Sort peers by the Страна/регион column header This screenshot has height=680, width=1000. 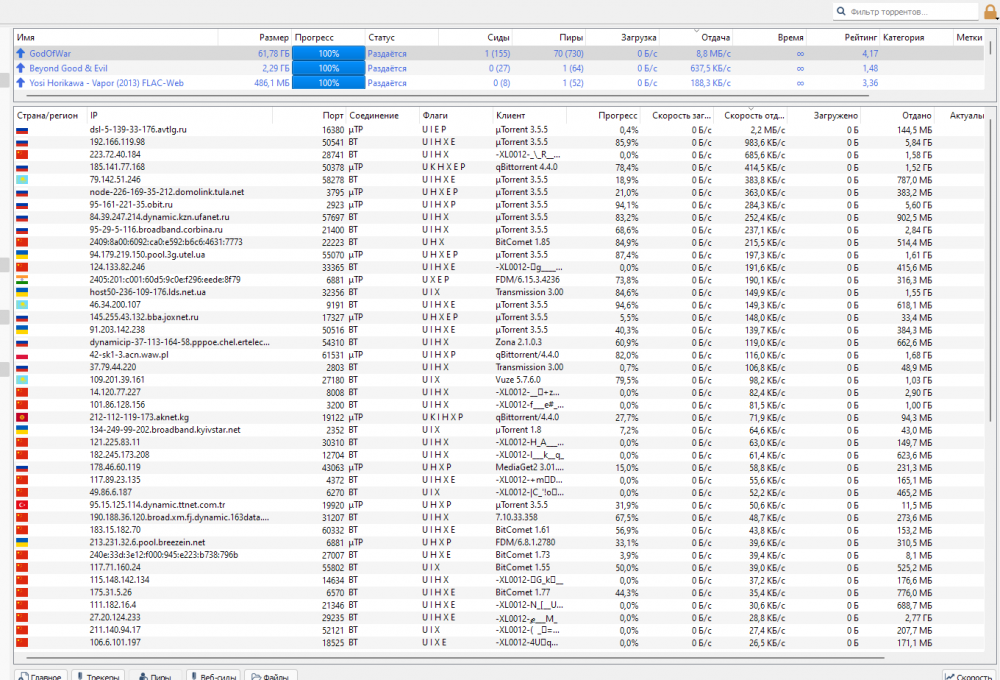(x=47, y=115)
